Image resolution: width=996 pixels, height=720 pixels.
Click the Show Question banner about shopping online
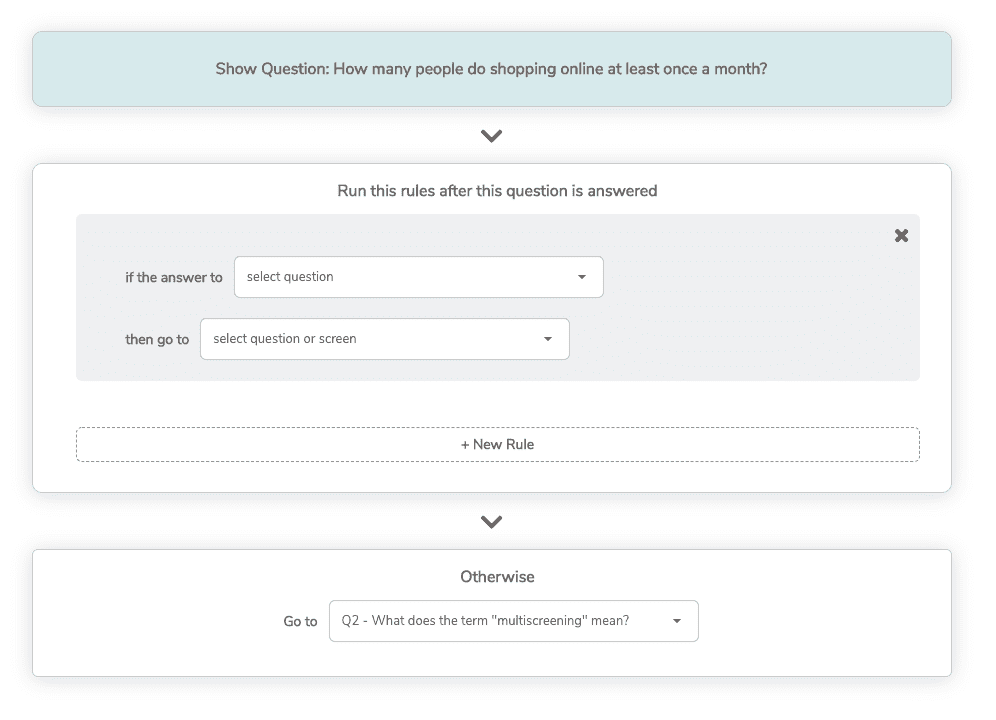[x=492, y=69]
